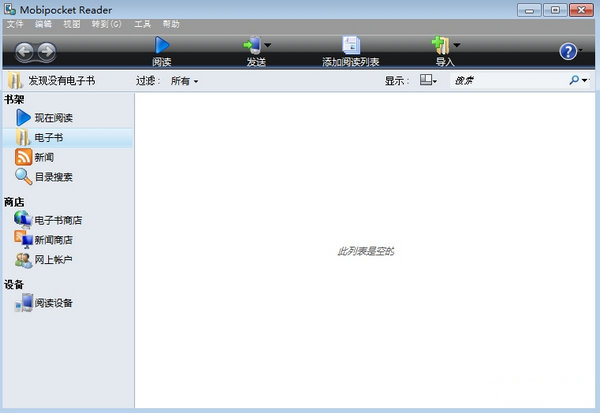Click the magnifier search icon
This screenshot has height=413, width=600.
[574, 80]
